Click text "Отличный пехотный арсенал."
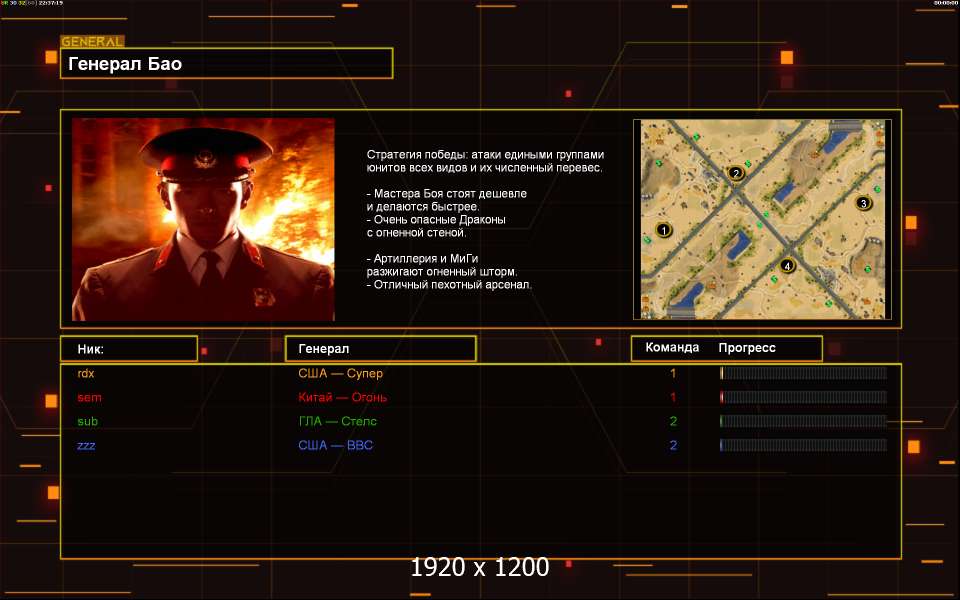Viewport: 960px width, 600px height. [x=453, y=285]
